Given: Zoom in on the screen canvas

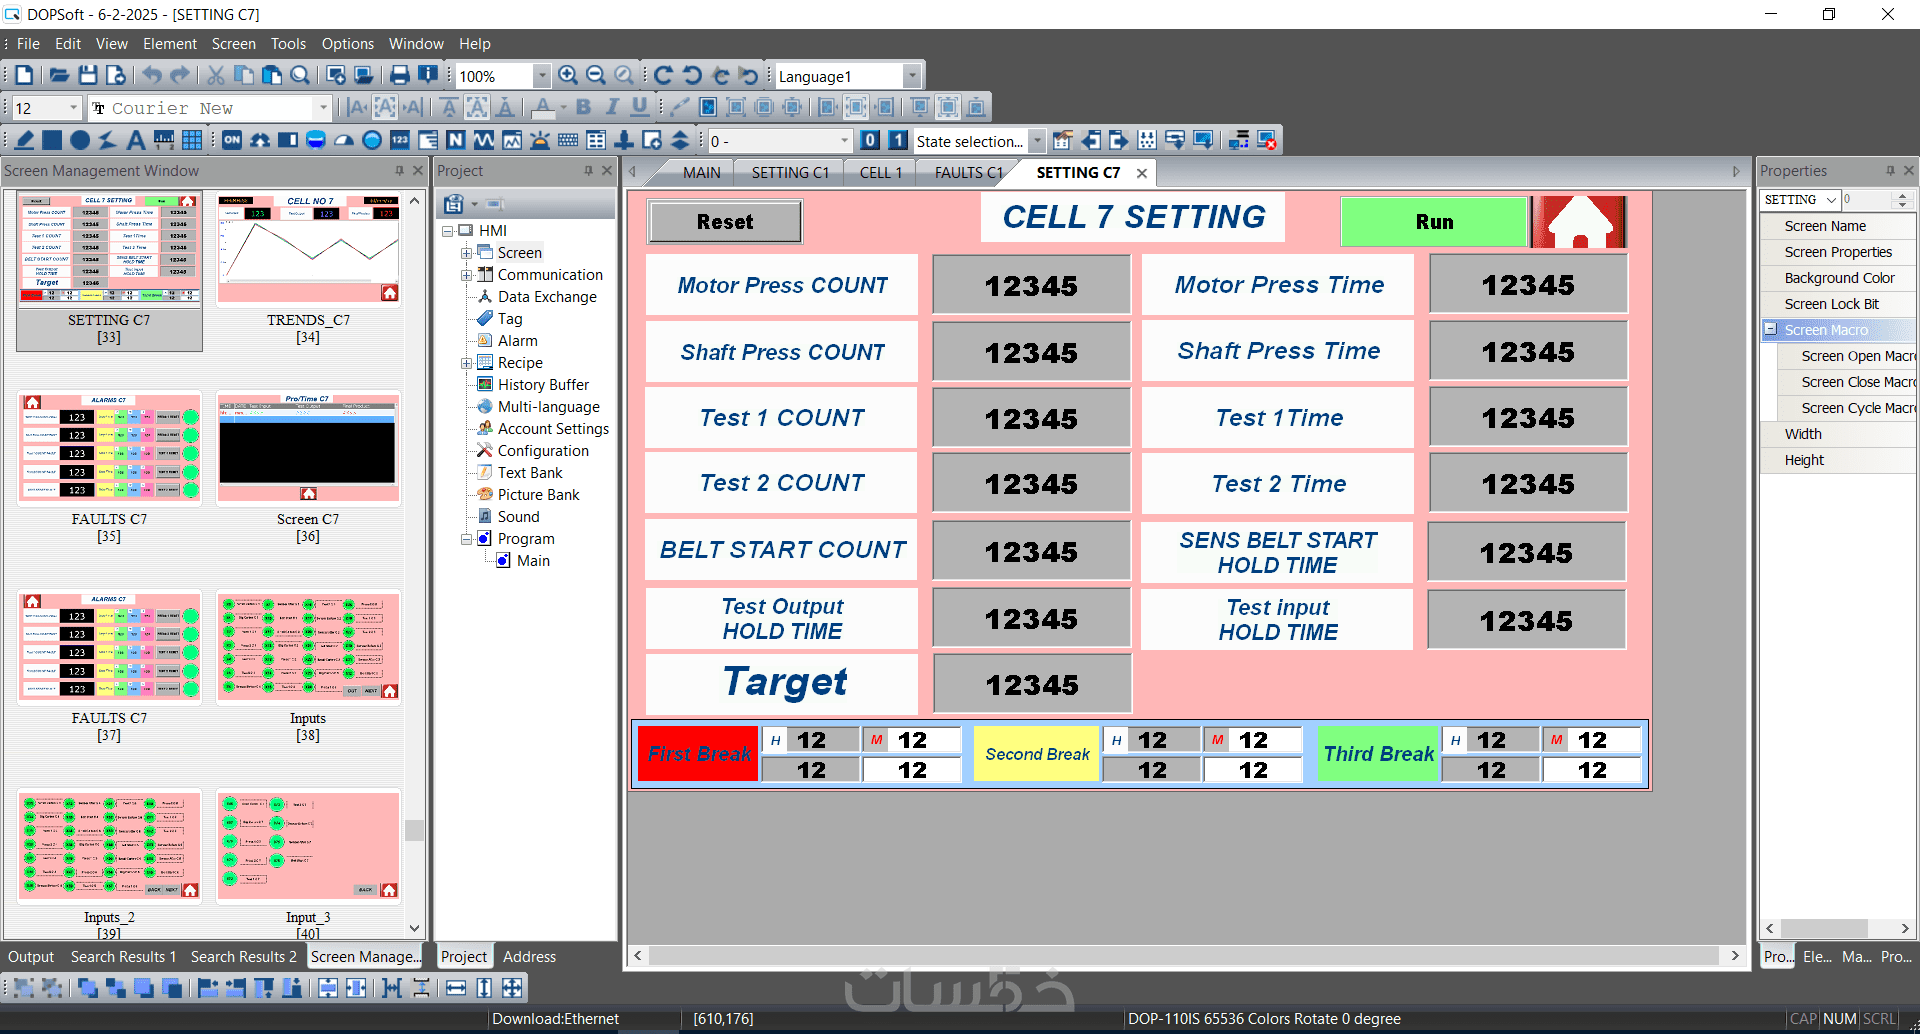Looking at the screenshot, I should click(x=568, y=75).
